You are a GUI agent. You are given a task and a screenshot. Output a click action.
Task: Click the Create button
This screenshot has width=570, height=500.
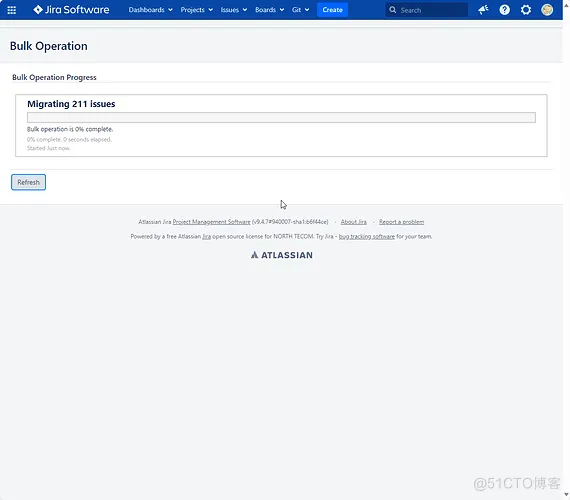(x=332, y=10)
